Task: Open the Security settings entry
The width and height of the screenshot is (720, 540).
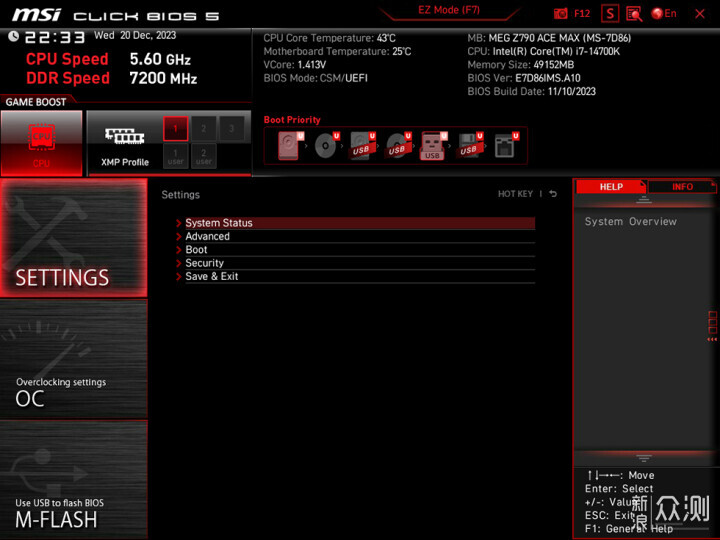Action: tap(360, 263)
